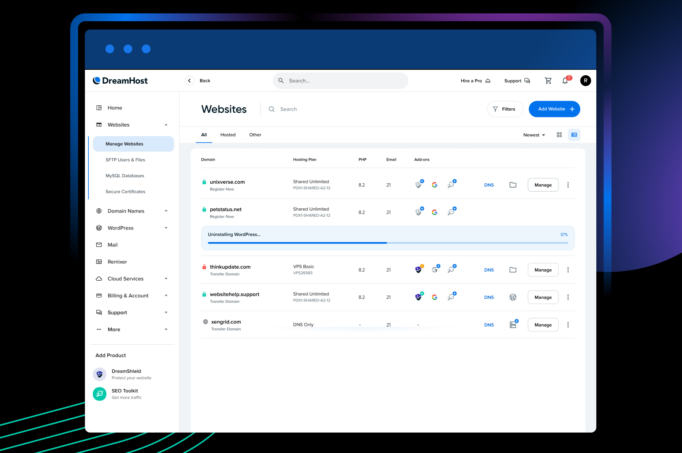Switch to list view layout
The image size is (682, 453).
pos(574,134)
